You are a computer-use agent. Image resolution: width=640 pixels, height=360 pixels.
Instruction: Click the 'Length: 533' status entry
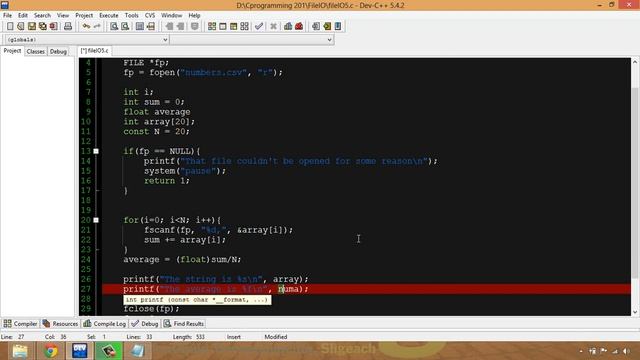(189, 337)
